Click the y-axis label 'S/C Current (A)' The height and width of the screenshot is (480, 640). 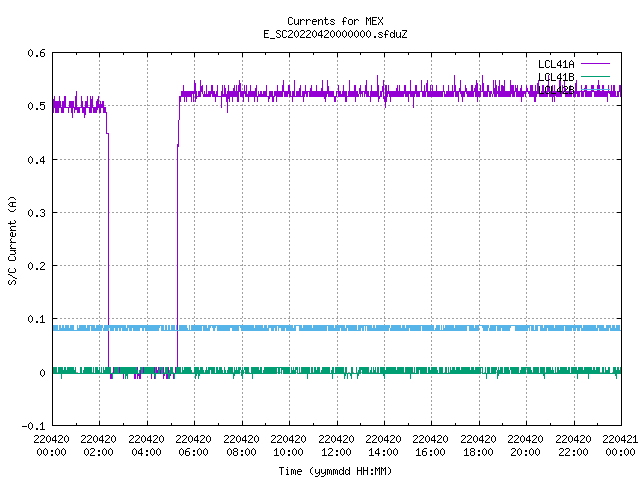12,240
